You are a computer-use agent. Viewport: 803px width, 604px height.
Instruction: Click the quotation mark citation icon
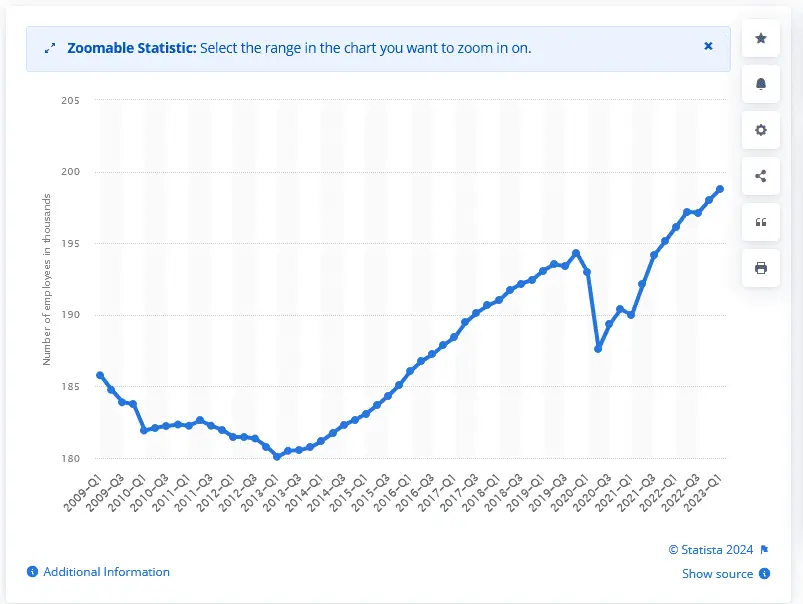[x=761, y=222]
